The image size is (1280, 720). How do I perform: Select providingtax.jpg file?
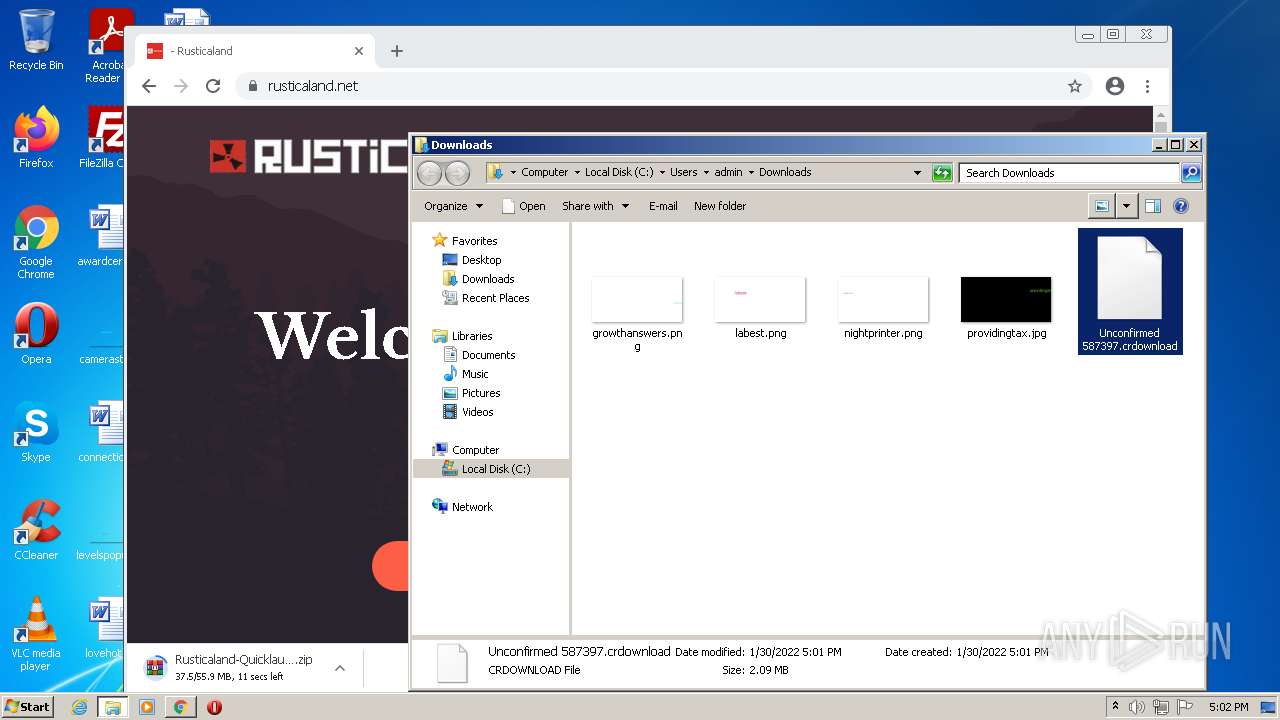1006,308
